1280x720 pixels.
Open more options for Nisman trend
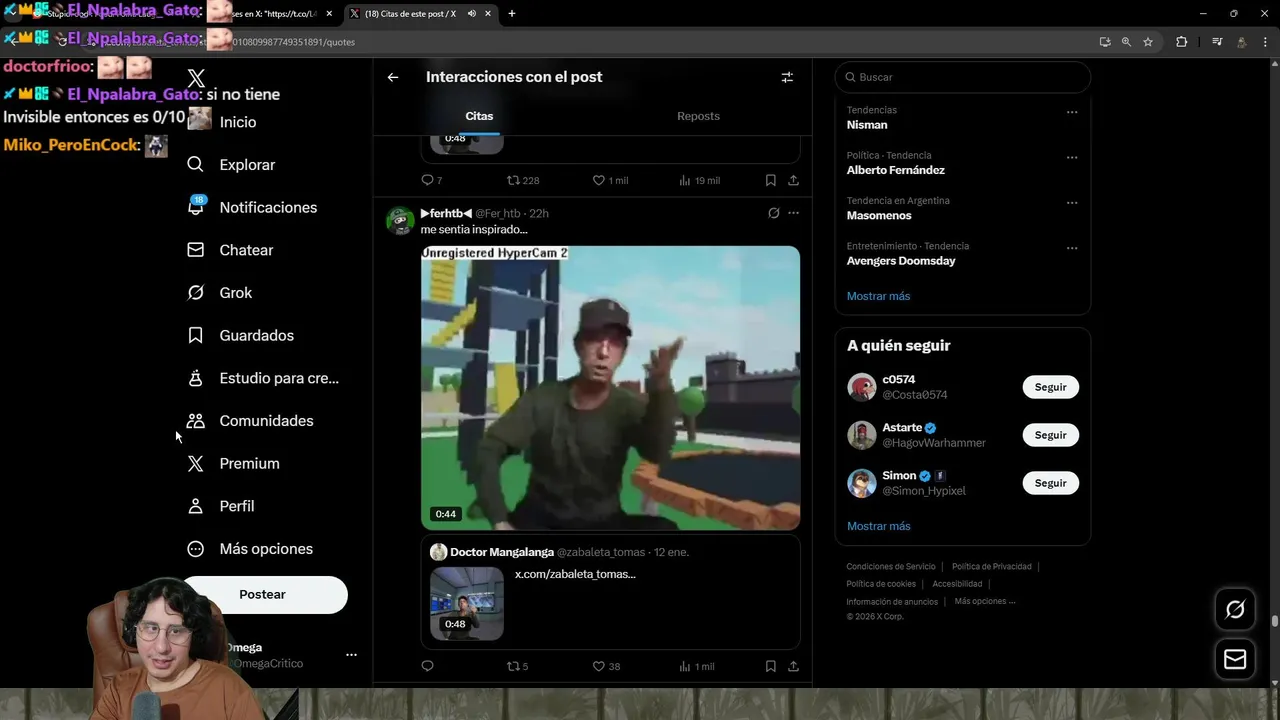pos(1072,112)
